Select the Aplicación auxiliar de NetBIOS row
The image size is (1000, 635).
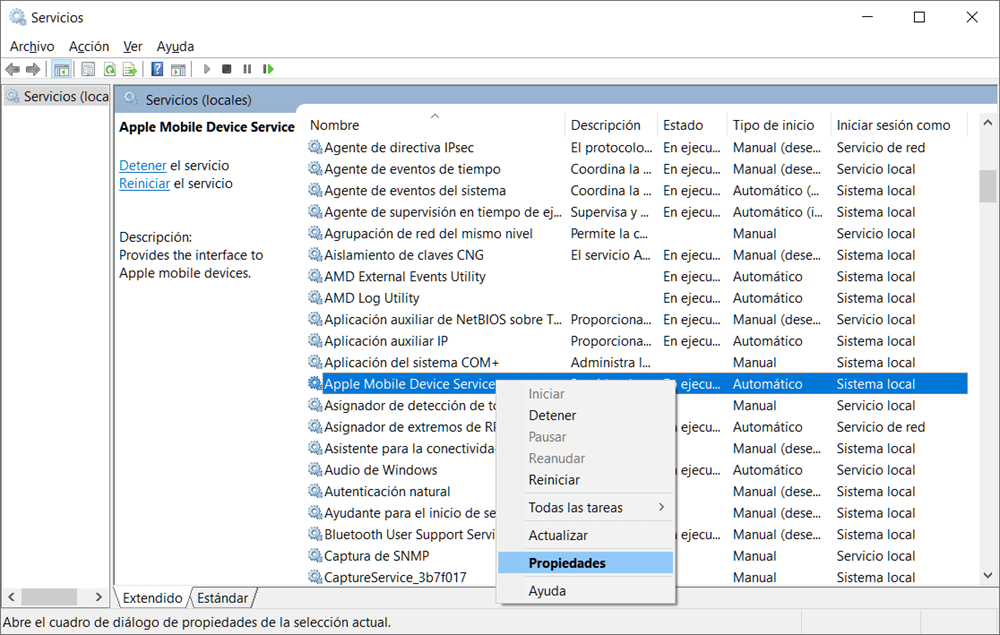638,319
